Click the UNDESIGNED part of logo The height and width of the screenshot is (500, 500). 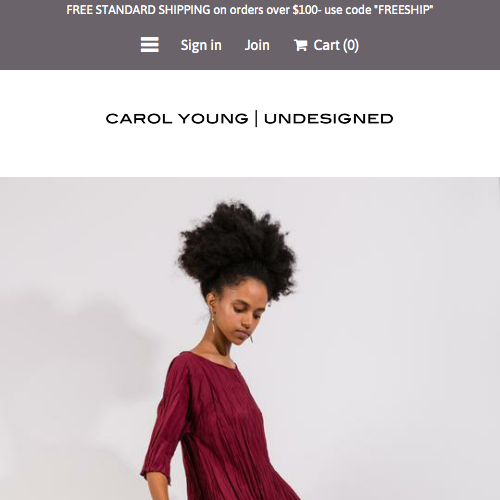point(329,119)
